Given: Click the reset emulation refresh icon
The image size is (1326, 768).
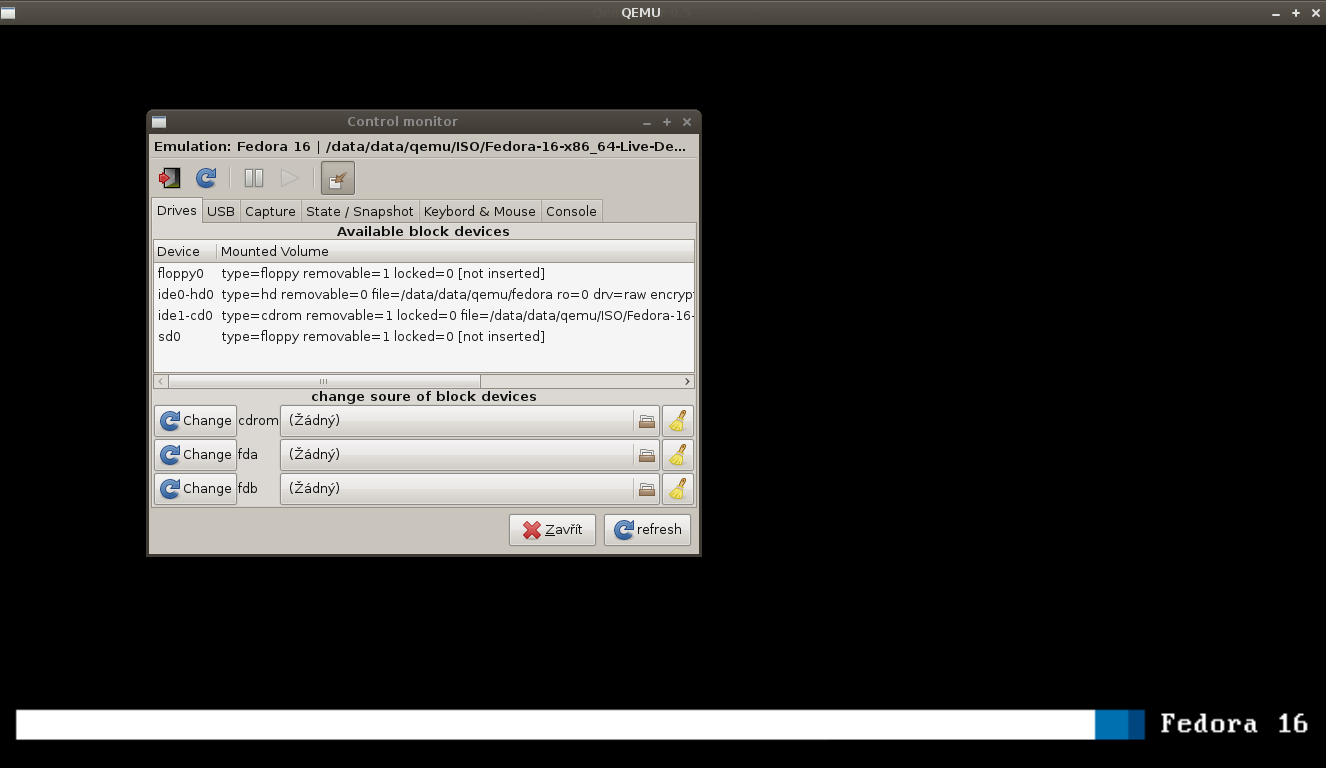Looking at the screenshot, I should 206,178.
